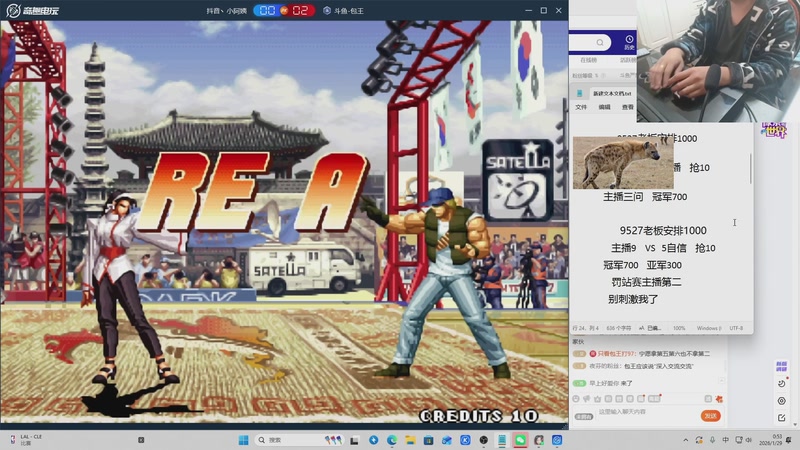The image size is (800, 450).
Task: Click the text line '冠军700 亚军300'
Action: click(x=642, y=265)
